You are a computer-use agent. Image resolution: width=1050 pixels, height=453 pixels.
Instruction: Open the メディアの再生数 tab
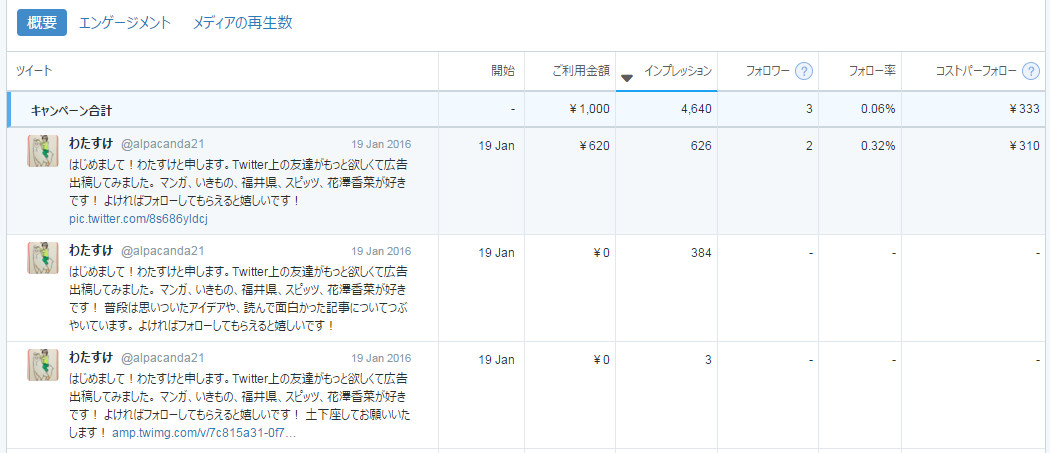[242, 23]
